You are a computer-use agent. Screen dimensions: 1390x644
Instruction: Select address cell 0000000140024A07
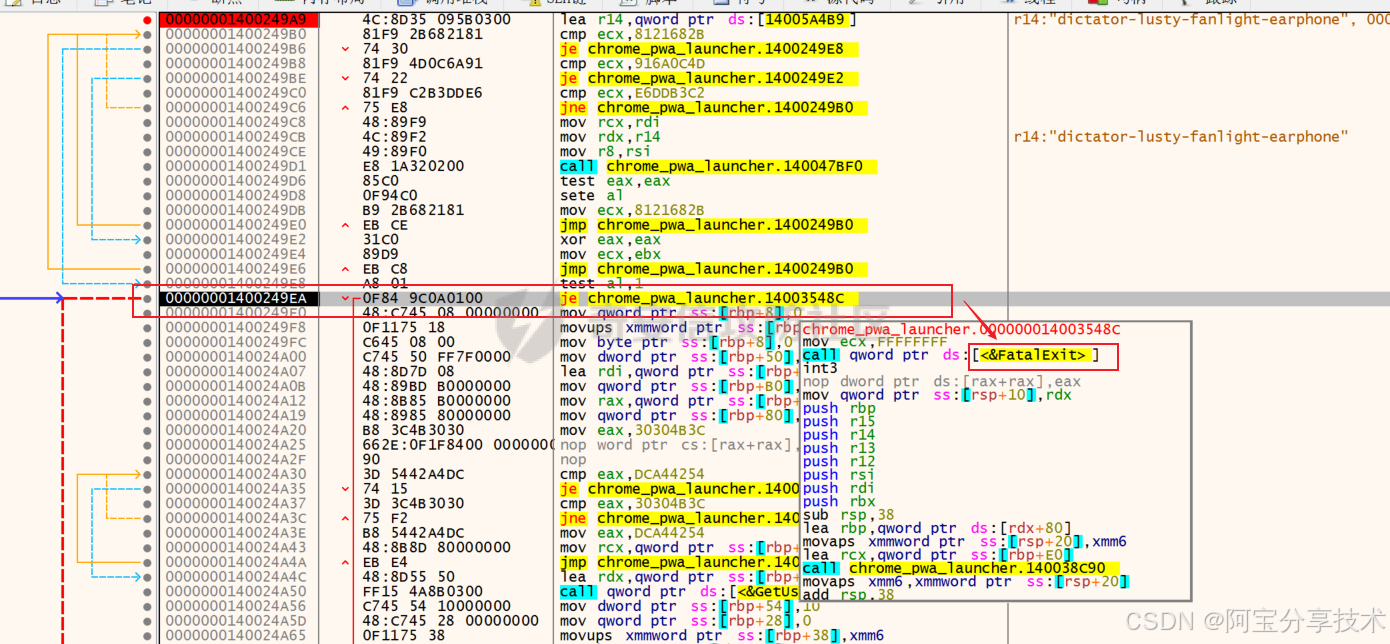click(x=238, y=371)
